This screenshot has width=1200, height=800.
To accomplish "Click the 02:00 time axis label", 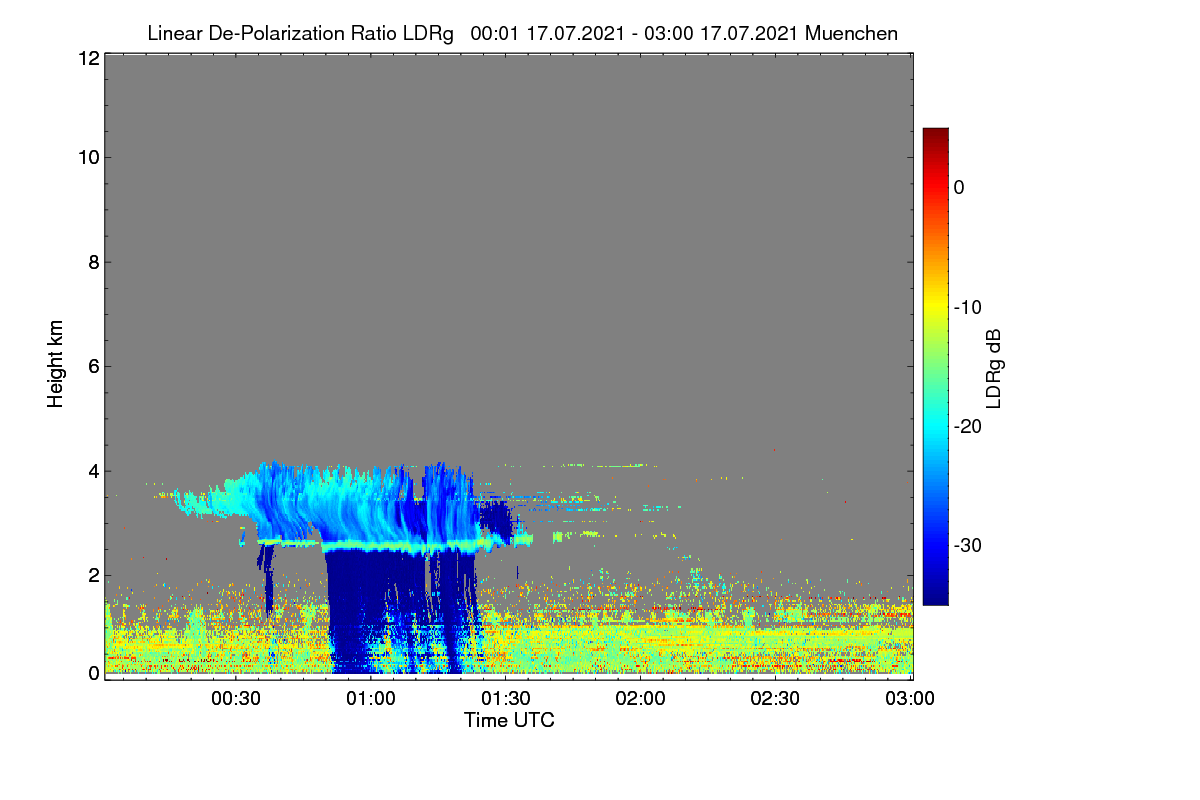I will click(641, 699).
